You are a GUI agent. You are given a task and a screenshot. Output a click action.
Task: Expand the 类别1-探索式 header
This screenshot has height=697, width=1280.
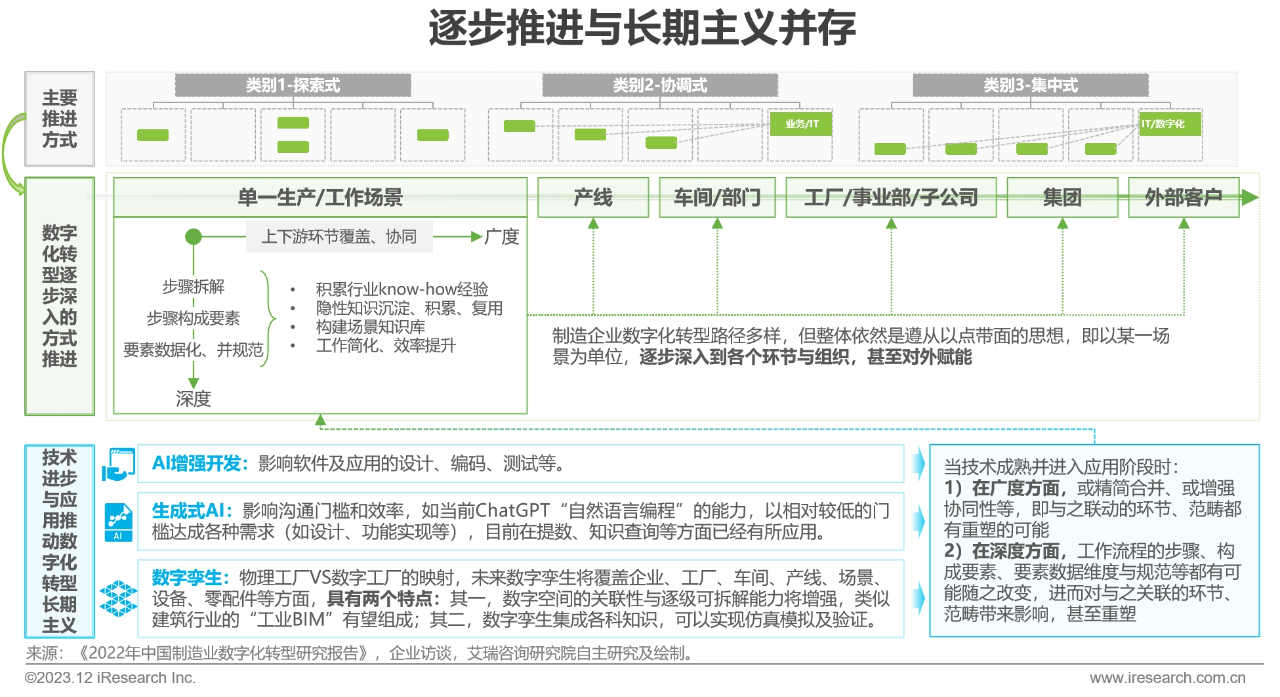coord(294,86)
